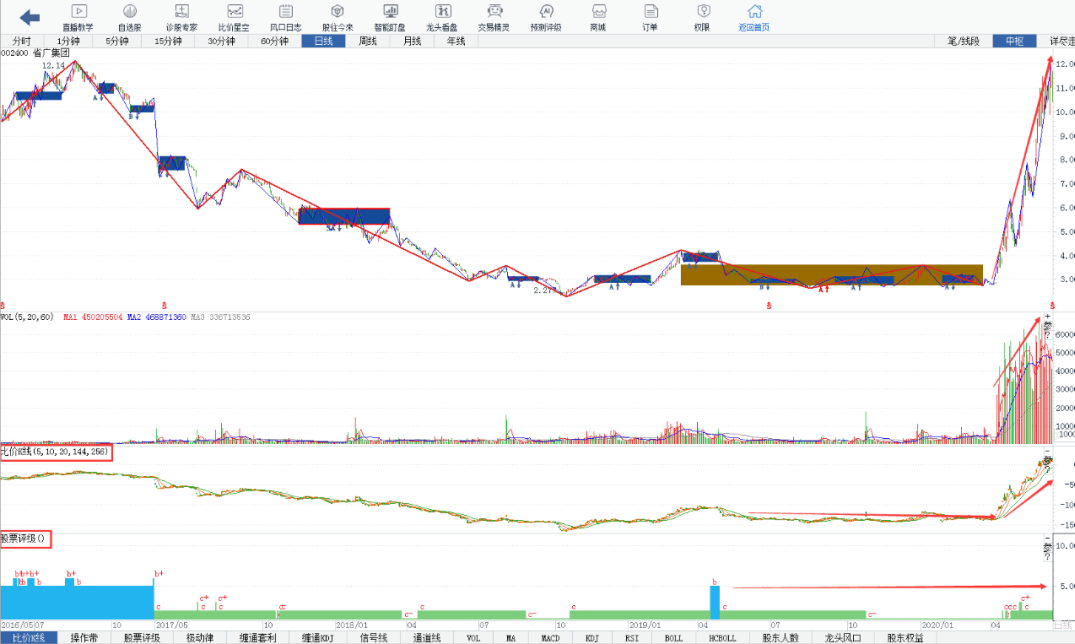Open 自选股 watchlist icon
1075x644 pixels.
point(129,16)
